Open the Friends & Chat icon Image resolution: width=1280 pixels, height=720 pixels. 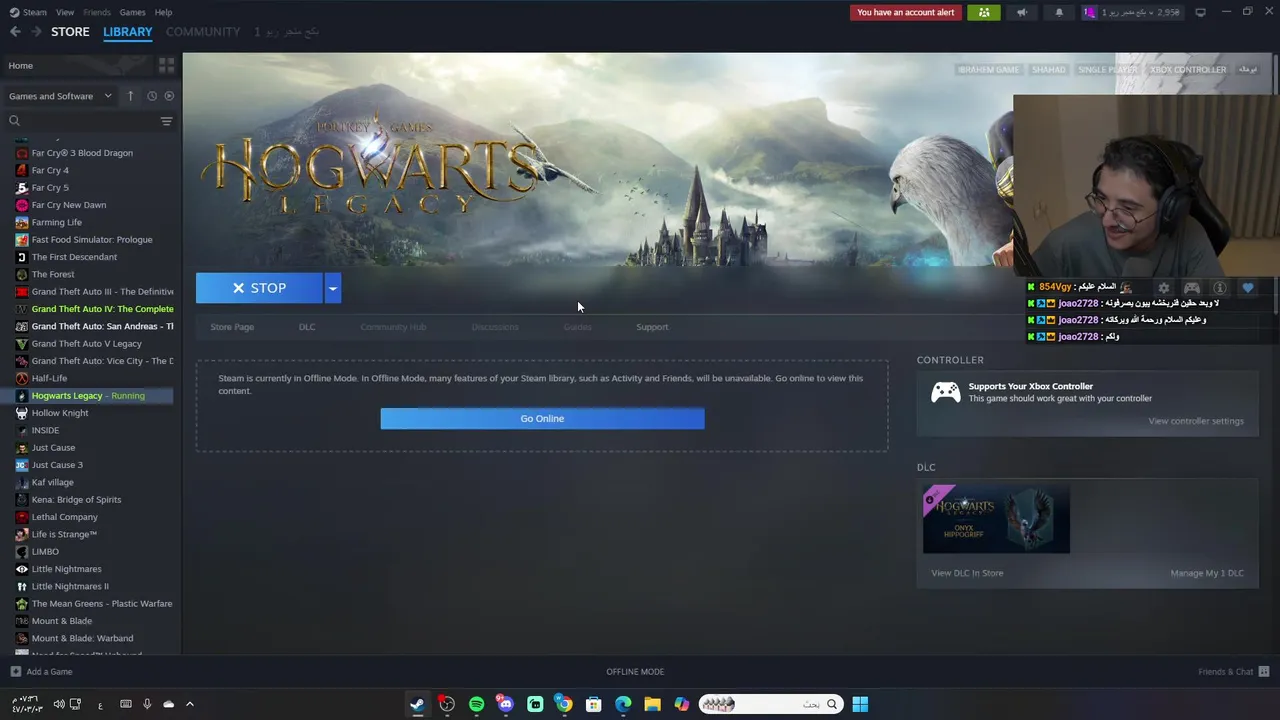coord(1264,672)
